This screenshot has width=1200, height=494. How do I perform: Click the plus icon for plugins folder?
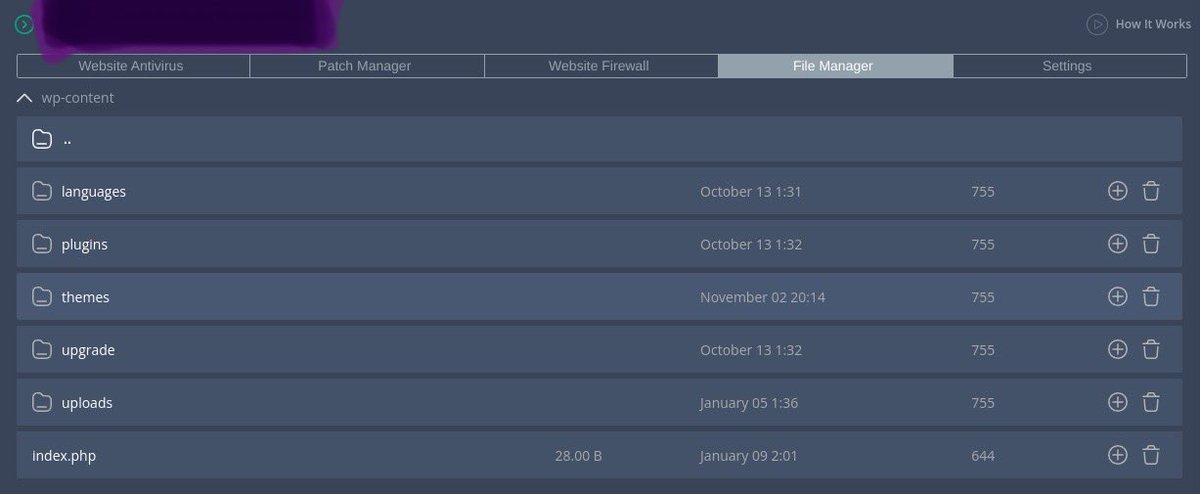pyautogui.click(x=1118, y=244)
